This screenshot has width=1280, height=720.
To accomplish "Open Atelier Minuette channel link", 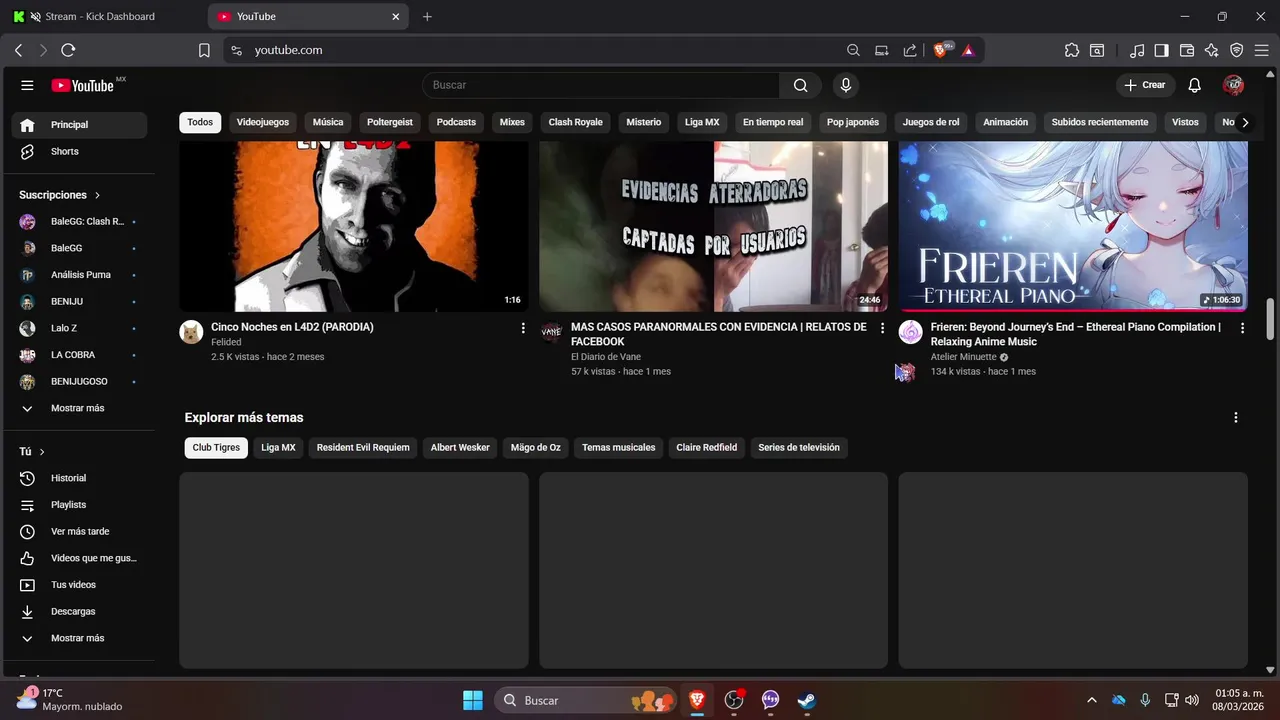I will (x=964, y=357).
